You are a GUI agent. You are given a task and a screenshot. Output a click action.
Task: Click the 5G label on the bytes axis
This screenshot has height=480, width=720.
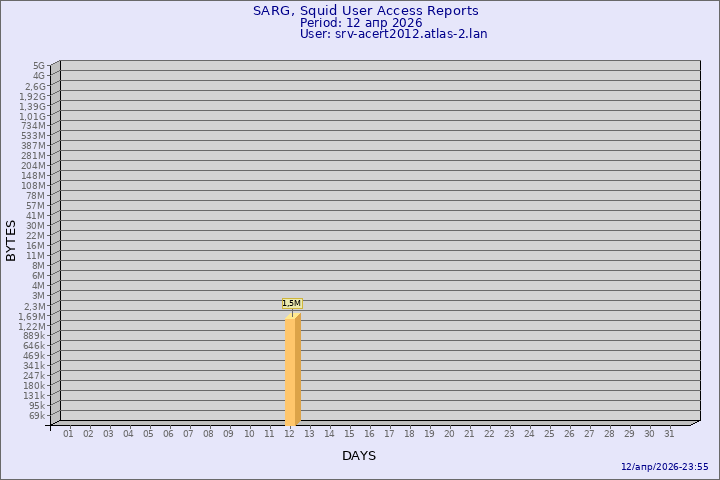[39, 66]
